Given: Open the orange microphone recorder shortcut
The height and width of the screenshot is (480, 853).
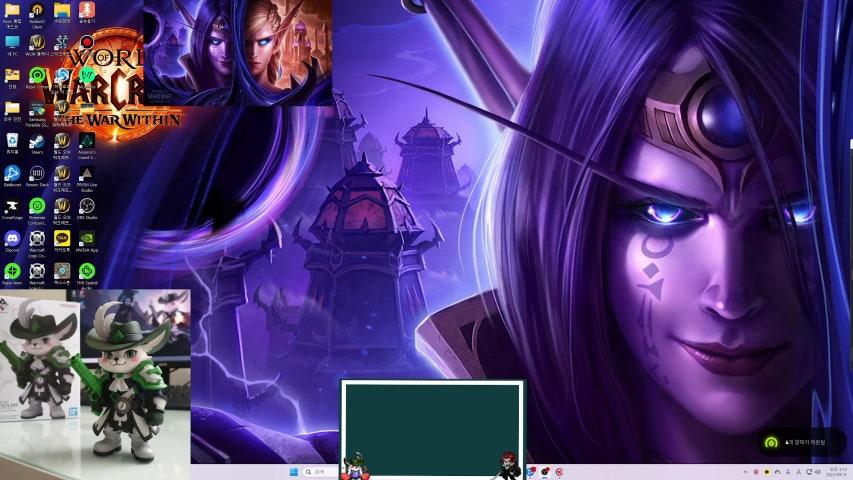Looking at the screenshot, I should 86,12.
